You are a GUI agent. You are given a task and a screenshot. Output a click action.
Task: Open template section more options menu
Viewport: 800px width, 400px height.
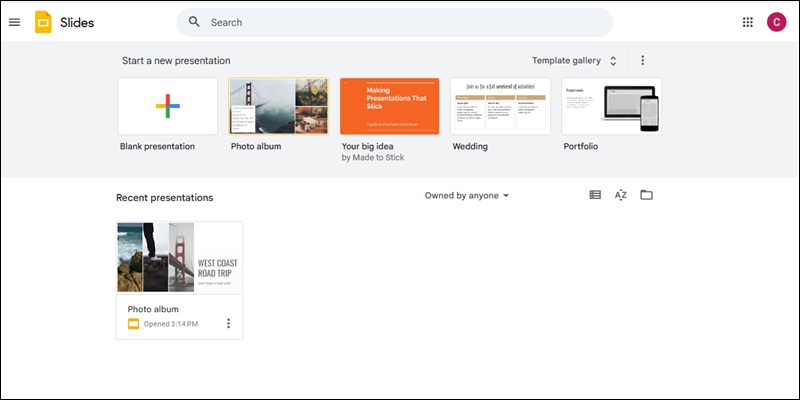click(x=642, y=60)
